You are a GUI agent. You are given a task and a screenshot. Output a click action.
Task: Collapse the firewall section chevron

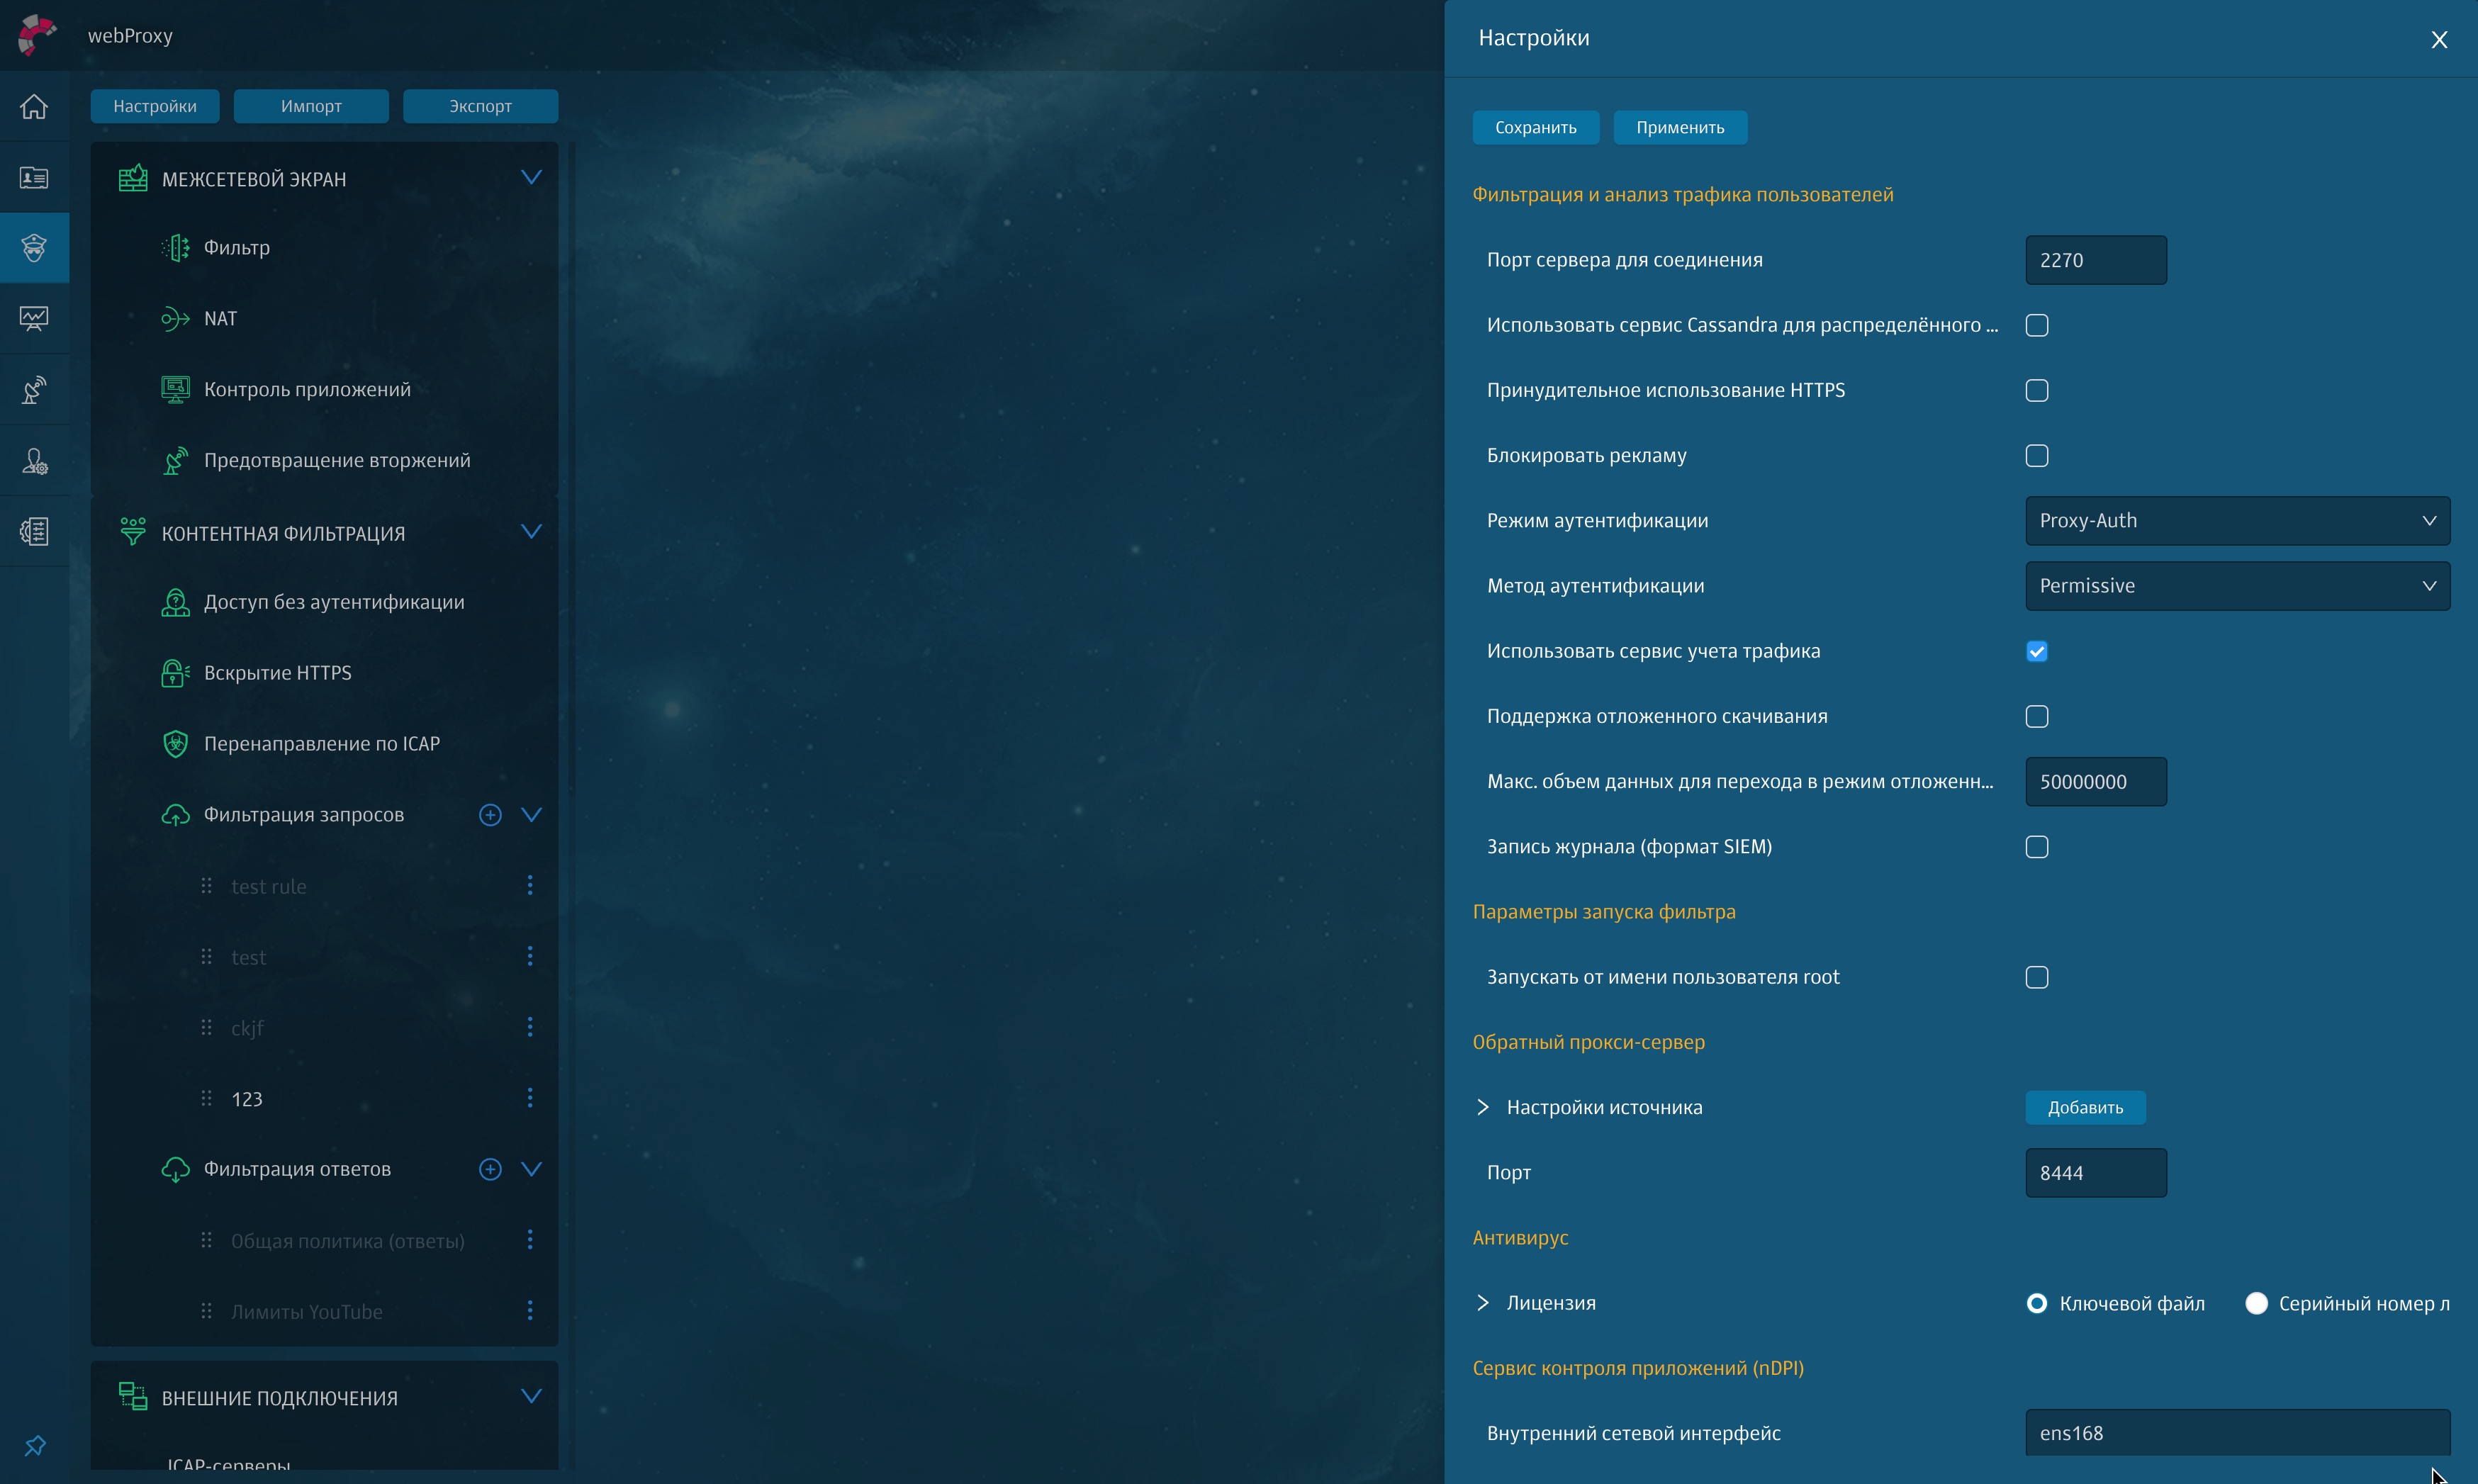click(x=531, y=178)
